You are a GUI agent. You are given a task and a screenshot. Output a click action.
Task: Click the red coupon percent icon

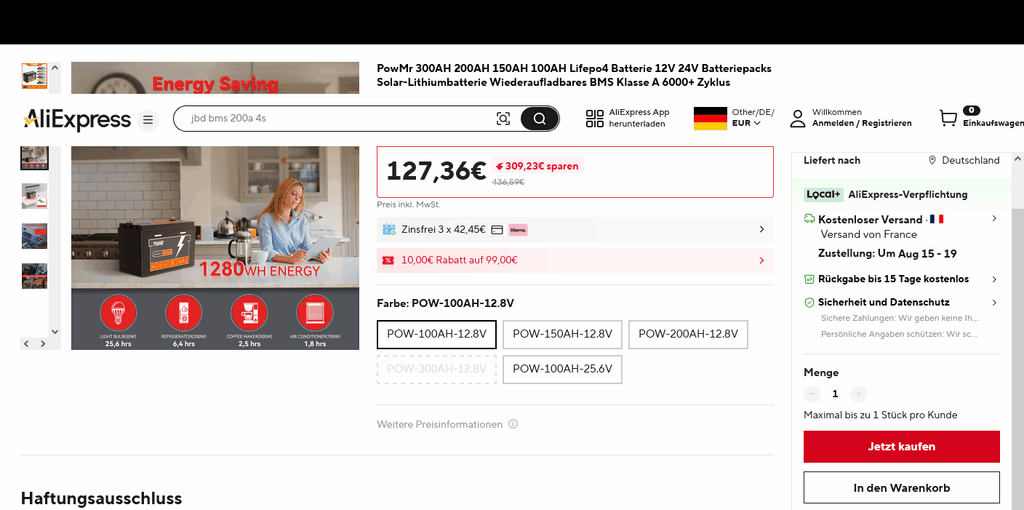[388, 261]
